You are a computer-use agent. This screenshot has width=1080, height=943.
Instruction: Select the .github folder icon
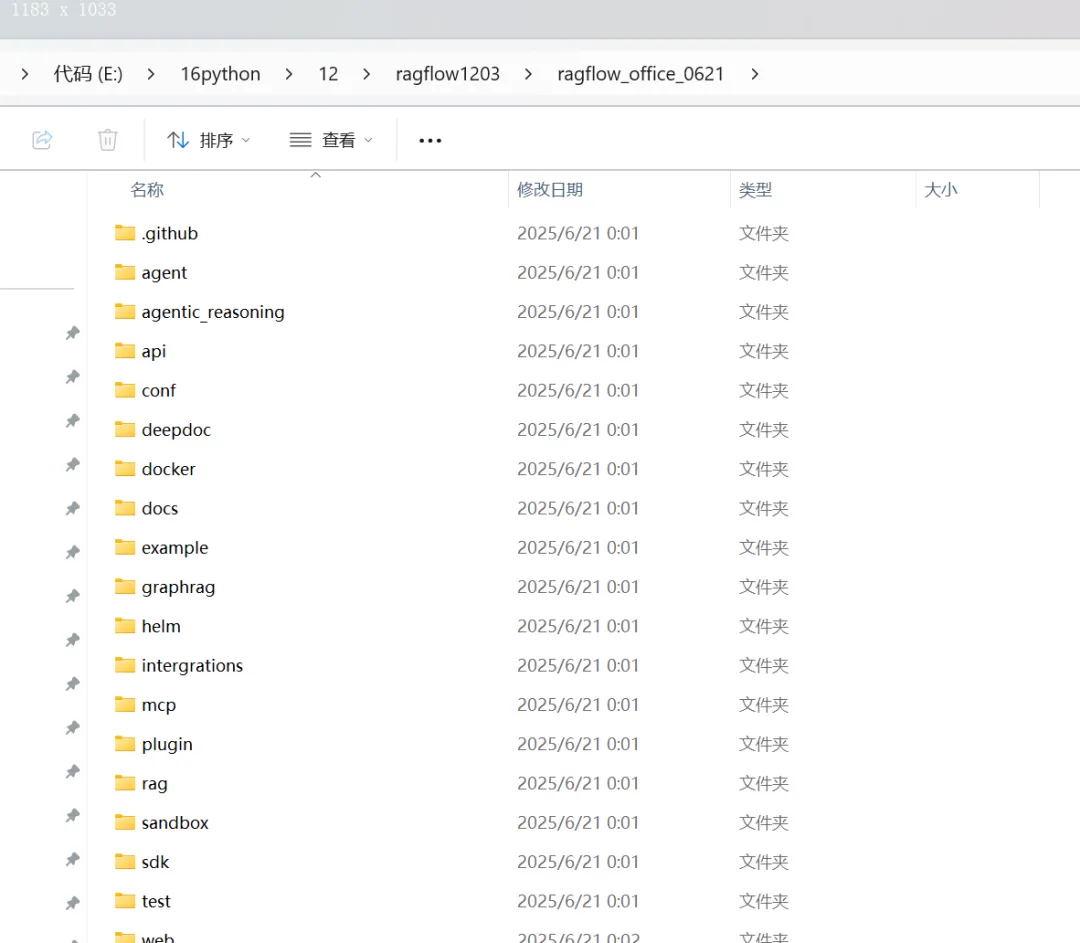click(125, 233)
